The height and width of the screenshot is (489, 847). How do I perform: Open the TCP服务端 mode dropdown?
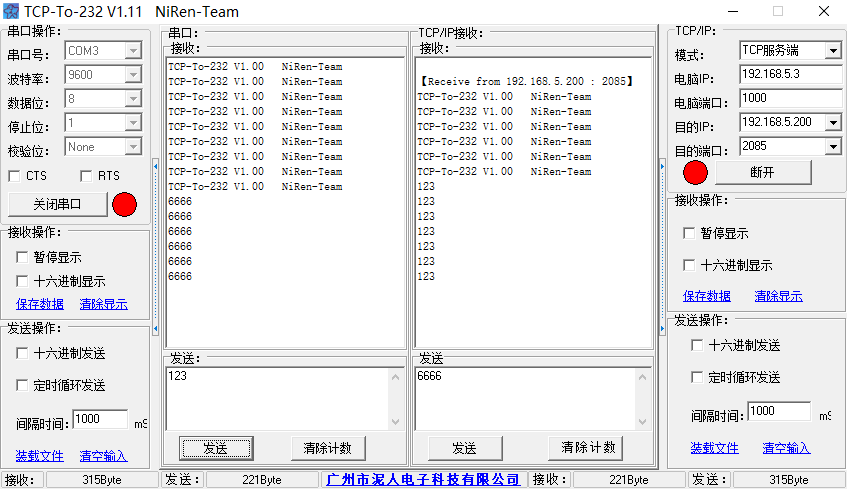833,51
